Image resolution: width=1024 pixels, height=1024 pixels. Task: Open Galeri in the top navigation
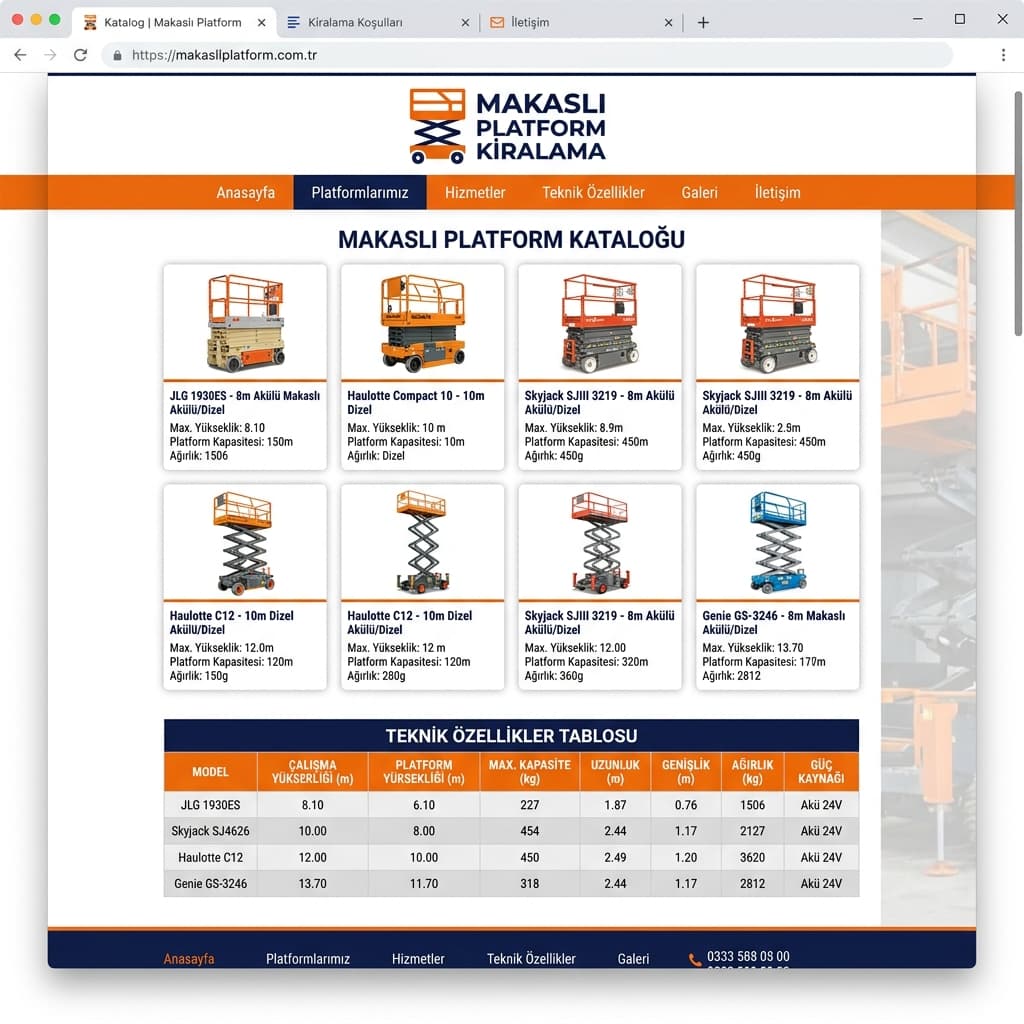[699, 193]
